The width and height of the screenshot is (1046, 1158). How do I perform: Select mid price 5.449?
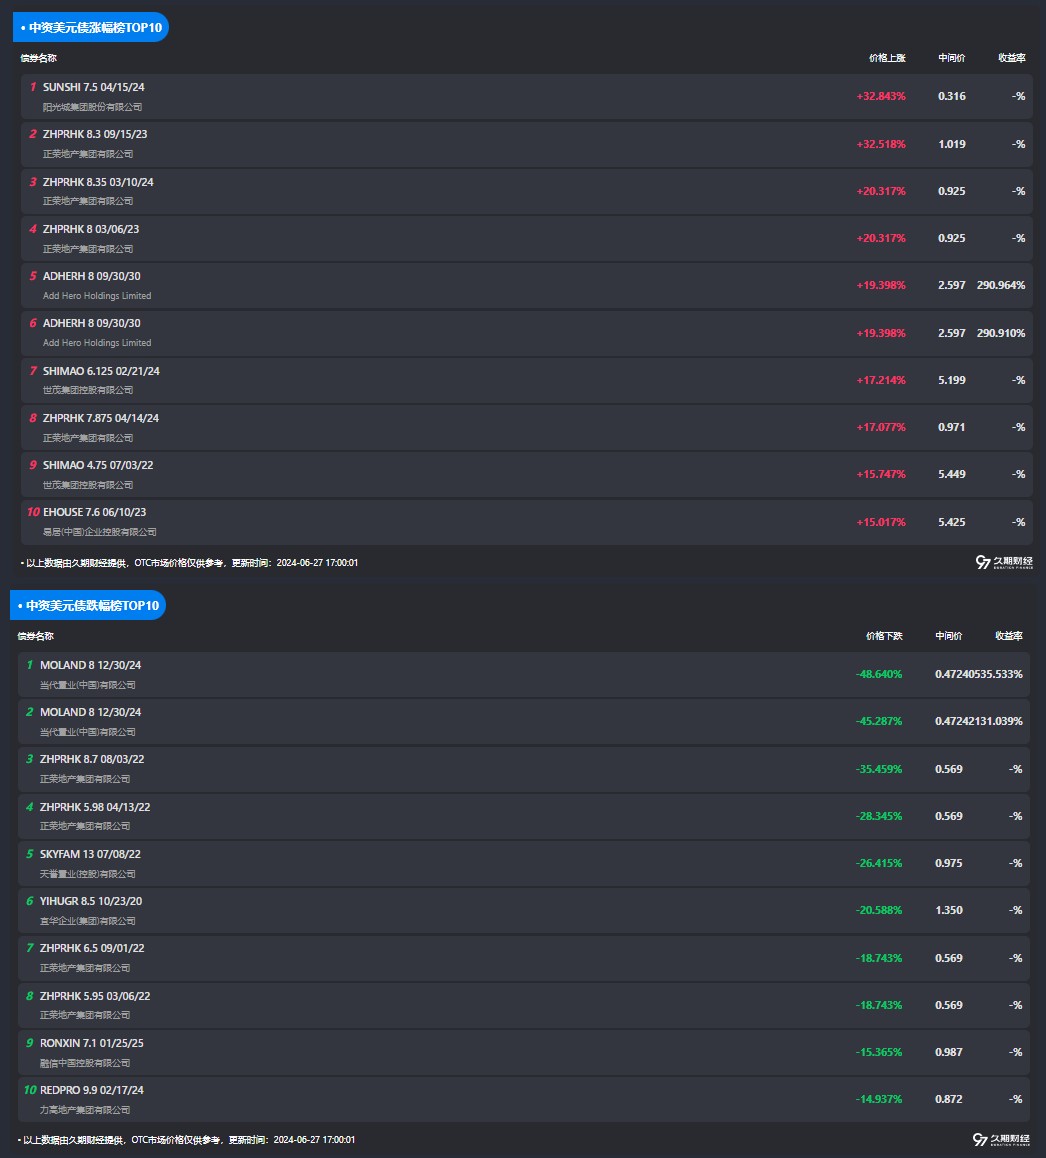tap(951, 474)
